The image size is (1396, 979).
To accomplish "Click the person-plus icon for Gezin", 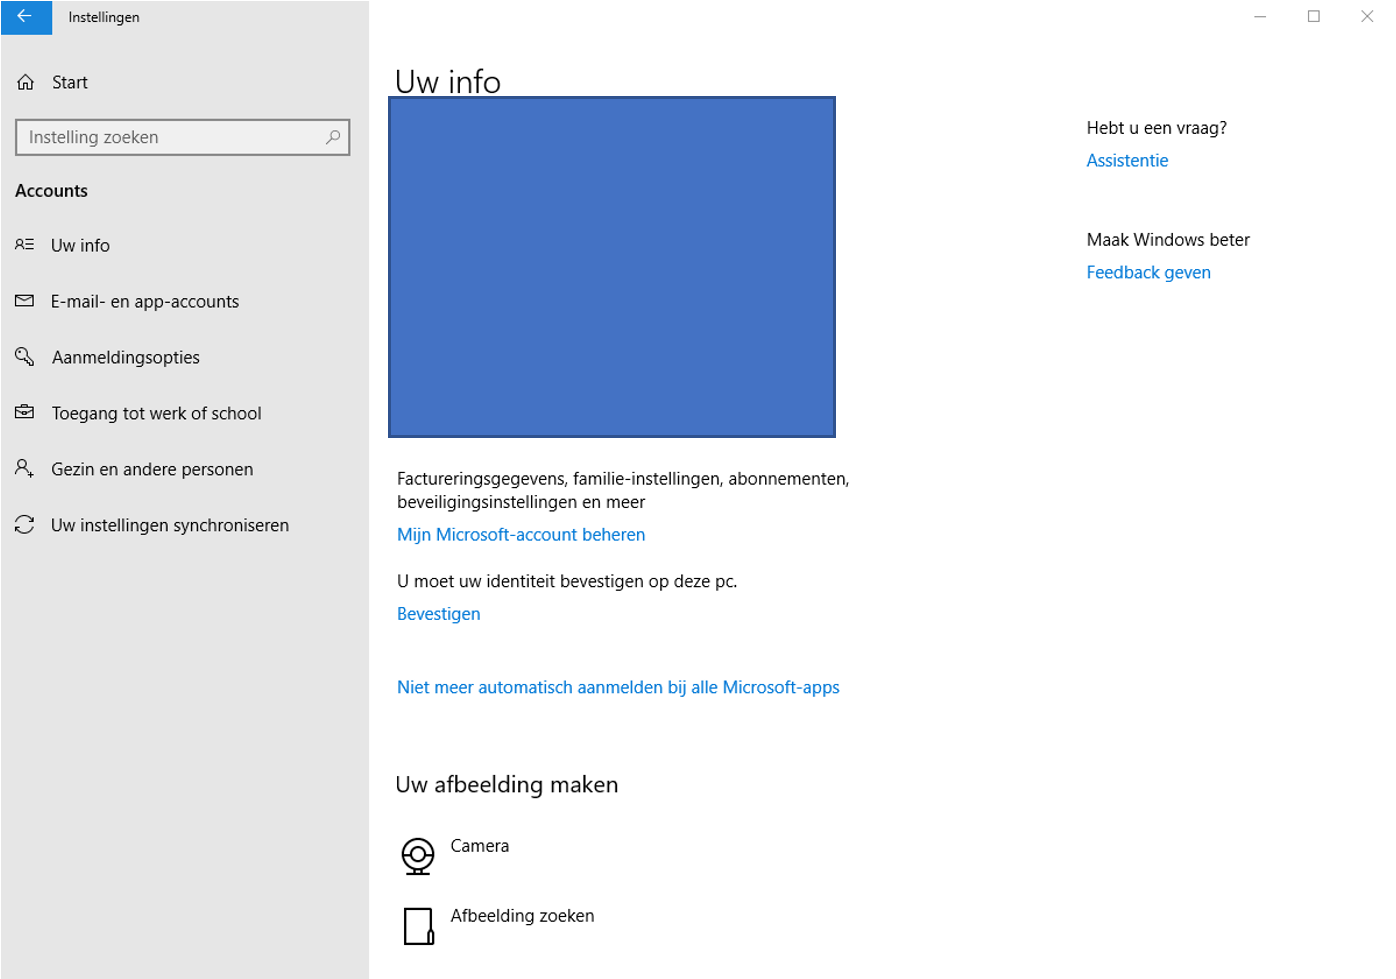I will click(25, 468).
